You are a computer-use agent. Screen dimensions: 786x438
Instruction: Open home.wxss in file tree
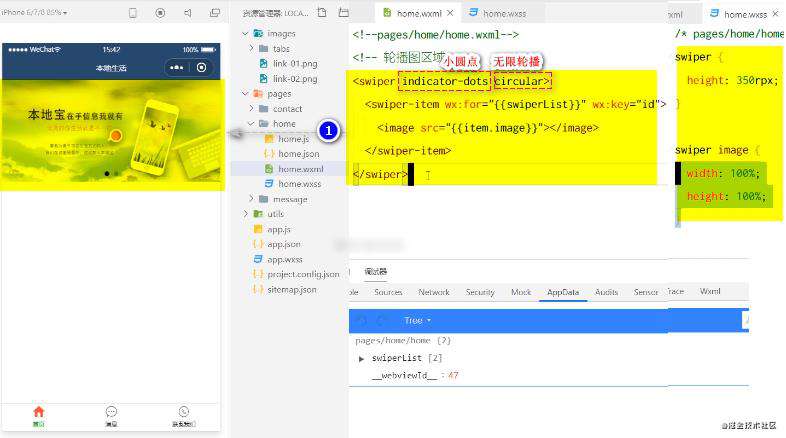[x=300, y=184]
